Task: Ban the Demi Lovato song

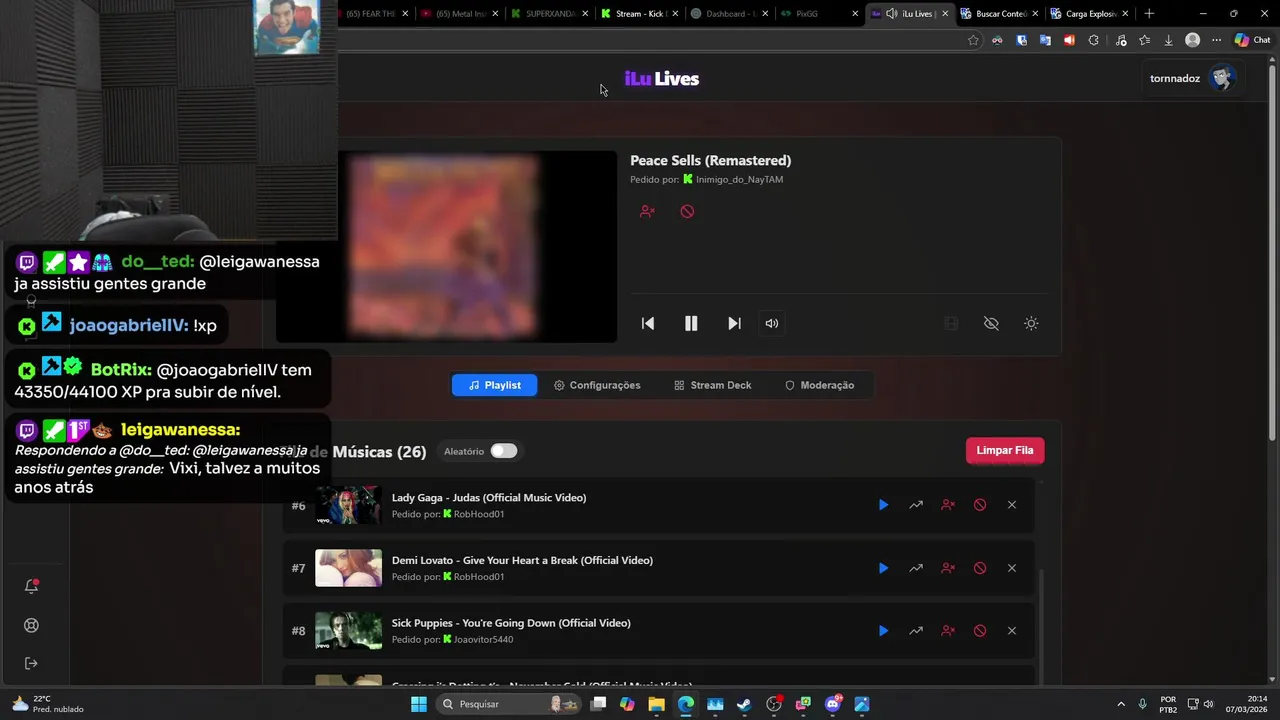Action: tap(980, 568)
